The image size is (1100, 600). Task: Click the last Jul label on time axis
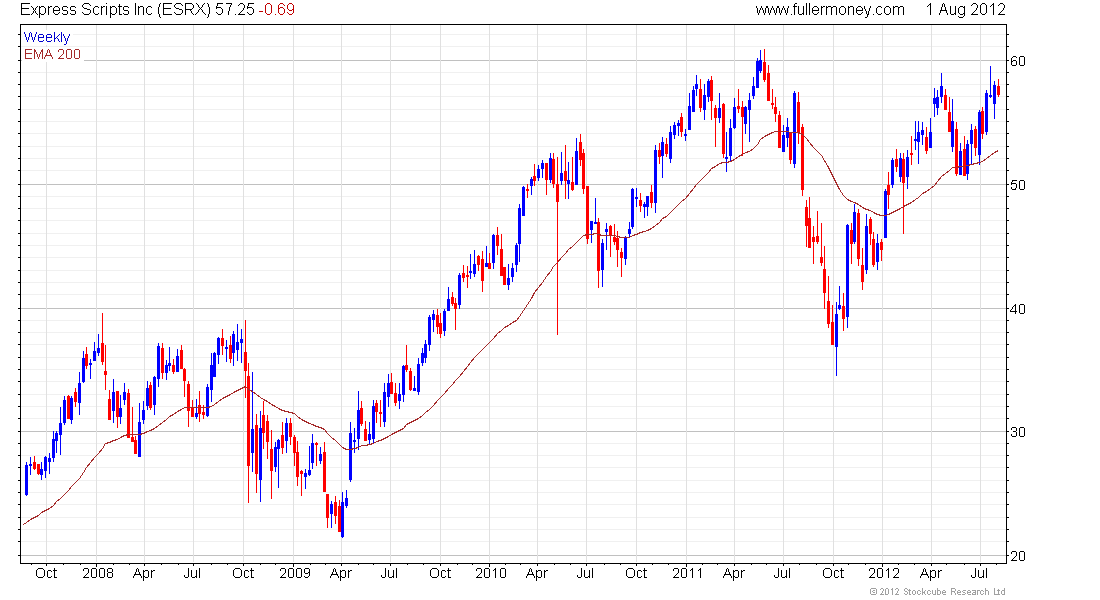(979, 573)
